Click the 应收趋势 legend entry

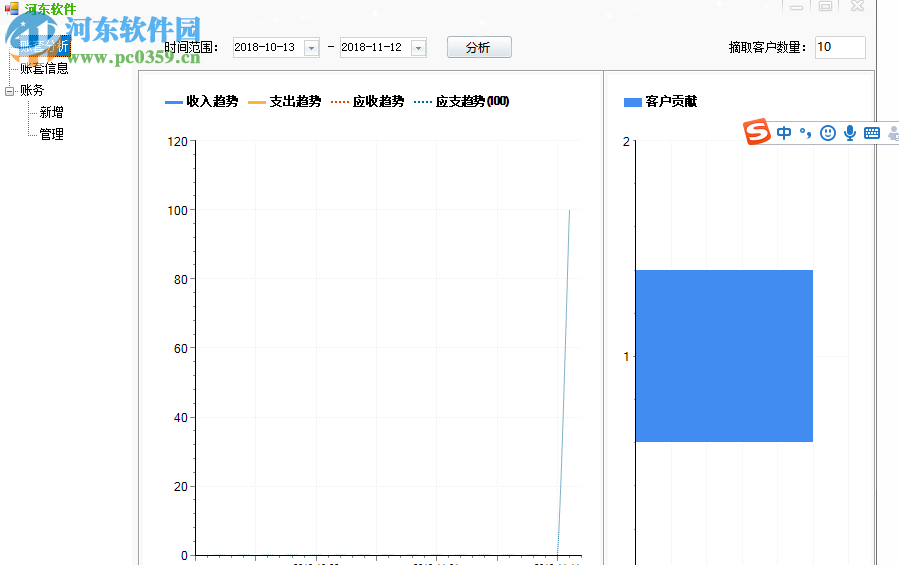[x=368, y=102]
